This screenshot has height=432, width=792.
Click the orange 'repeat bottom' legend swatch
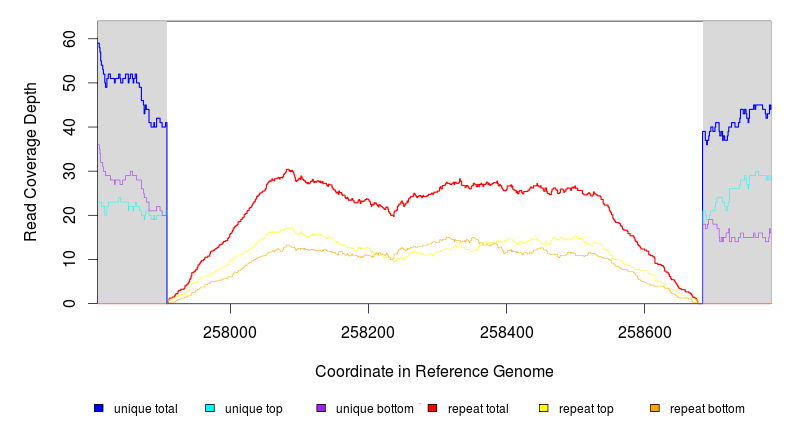click(655, 408)
